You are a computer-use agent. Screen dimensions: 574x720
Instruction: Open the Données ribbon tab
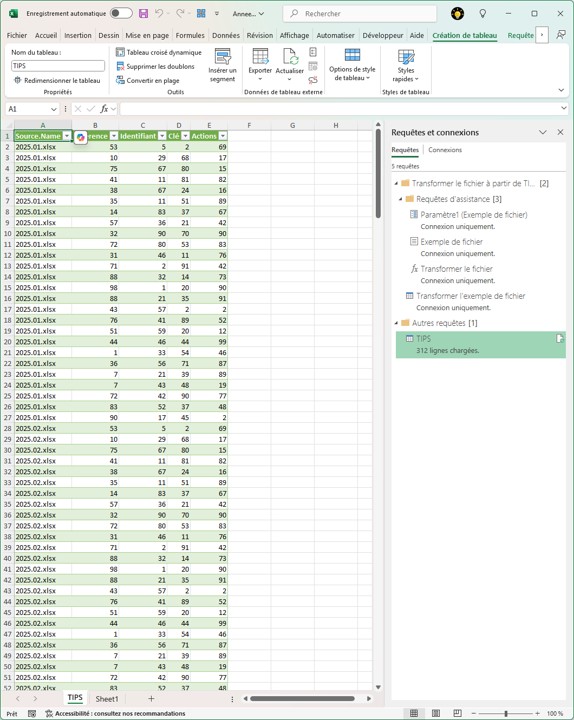(225, 35)
